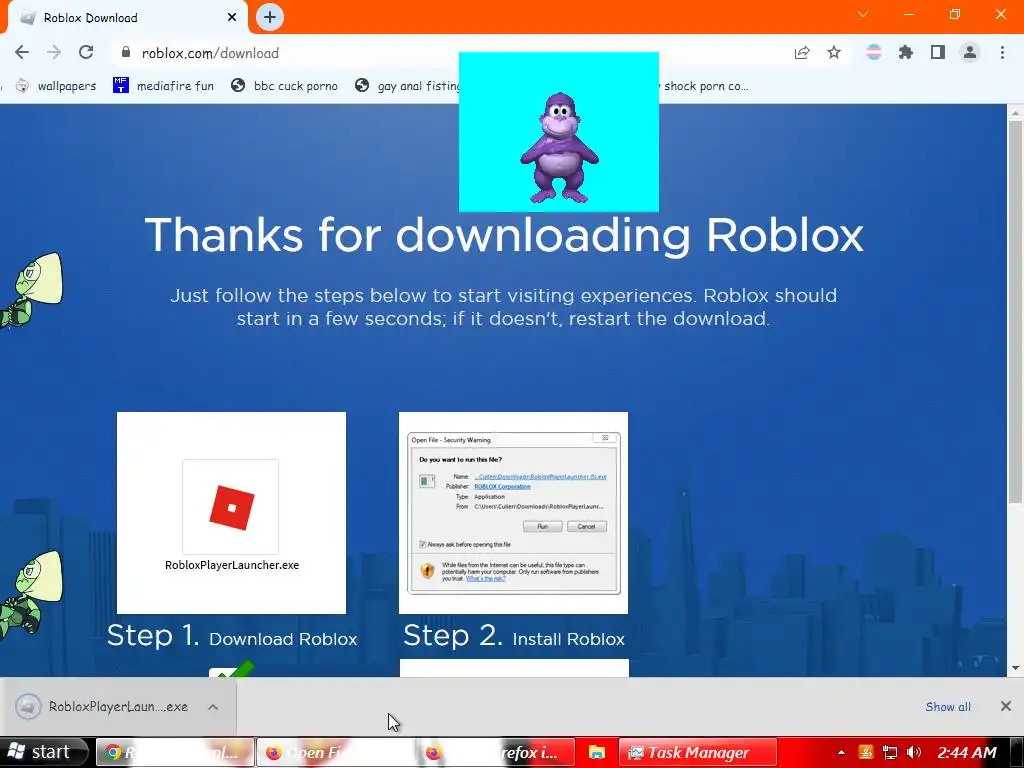Image resolution: width=1024 pixels, height=768 pixels.
Task: Click the volume speaker tray icon
Action: tap(914, 753)
